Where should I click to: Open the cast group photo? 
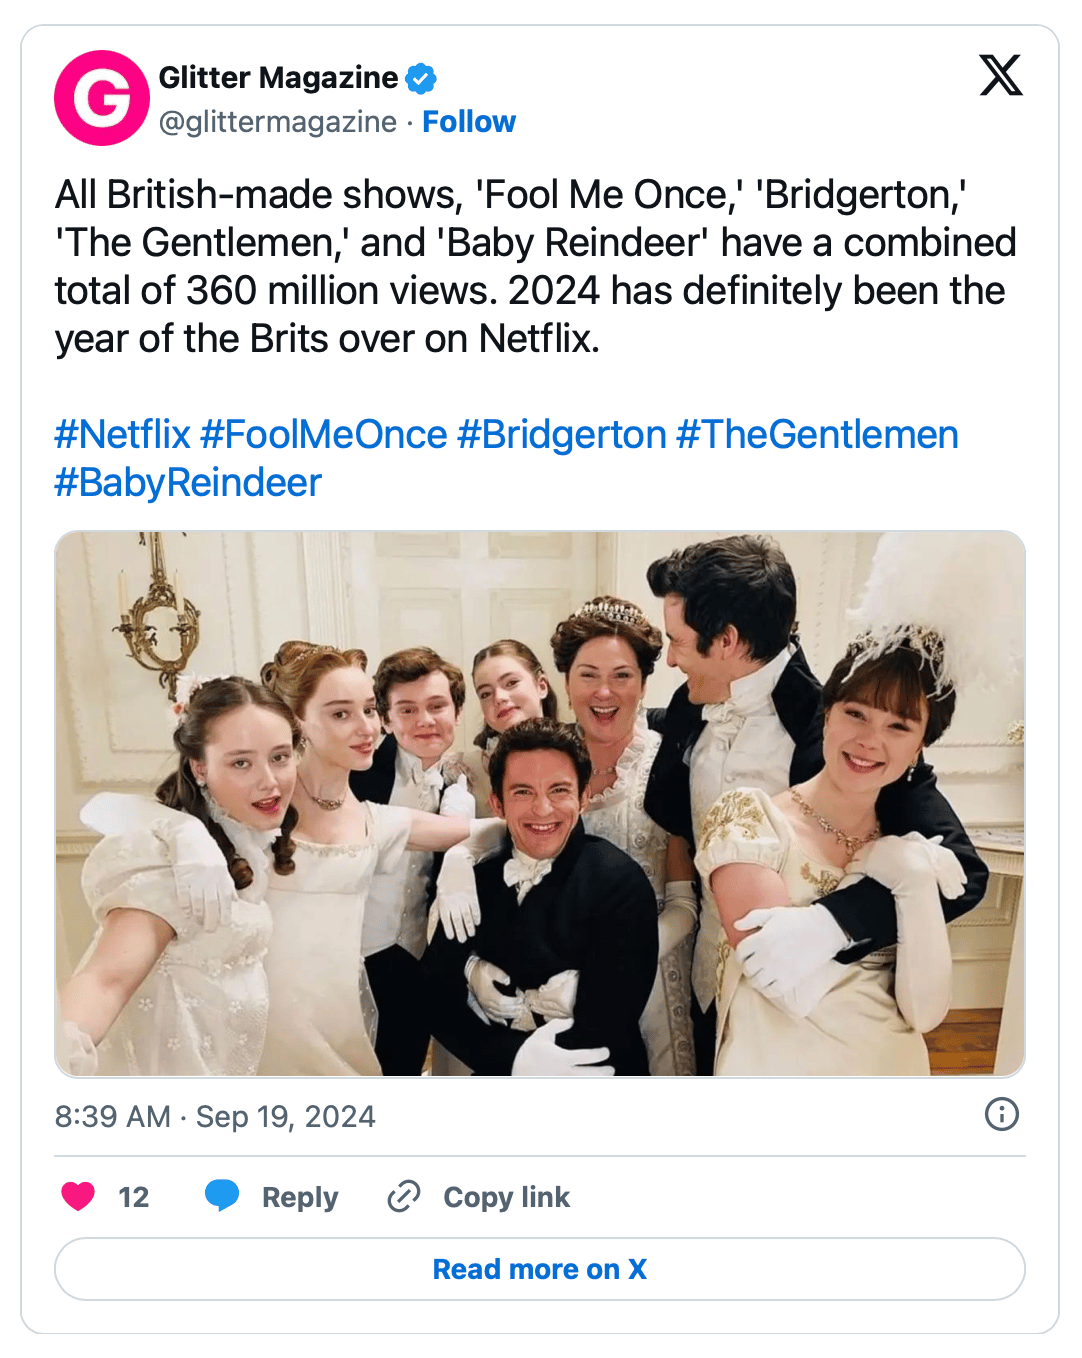click(540, 803)
